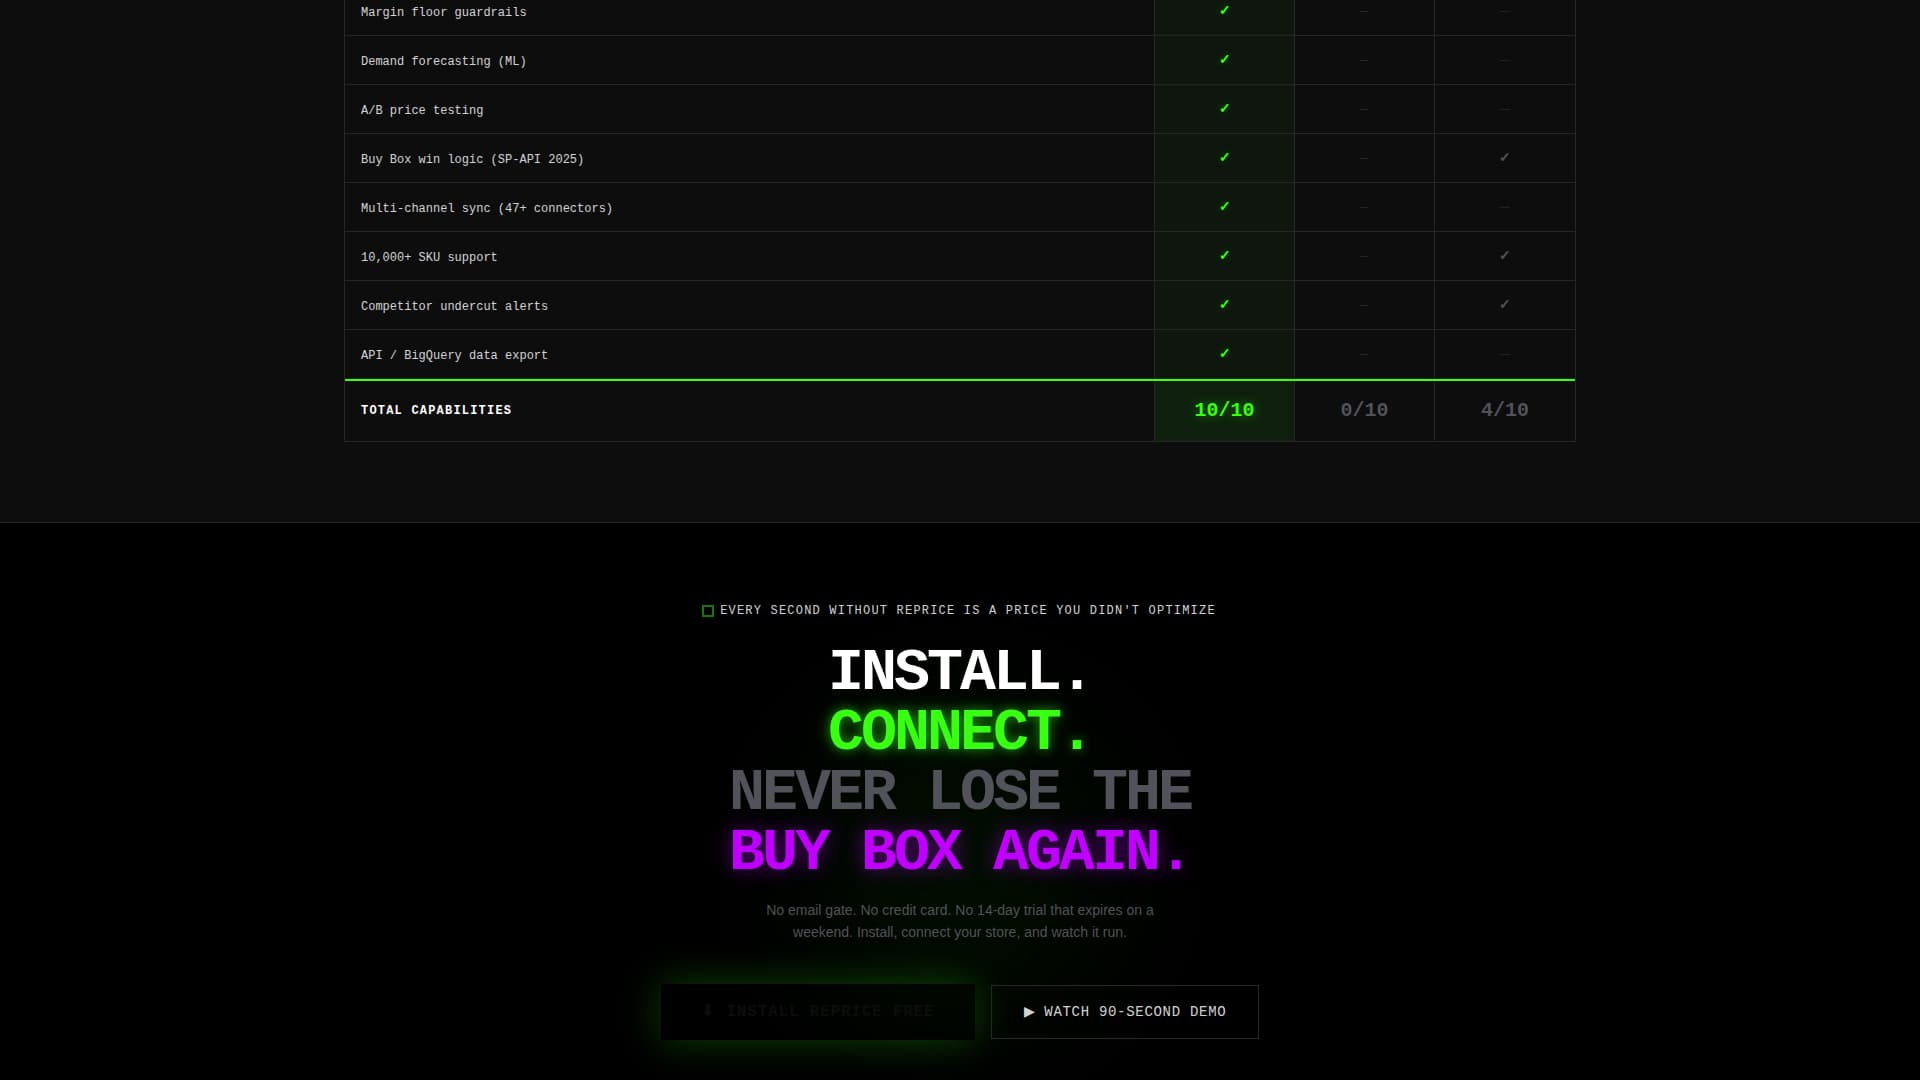Click the checkmark for 10,000+ SKU support in the rightmost column
1920x1080 pixels.
1504,255
